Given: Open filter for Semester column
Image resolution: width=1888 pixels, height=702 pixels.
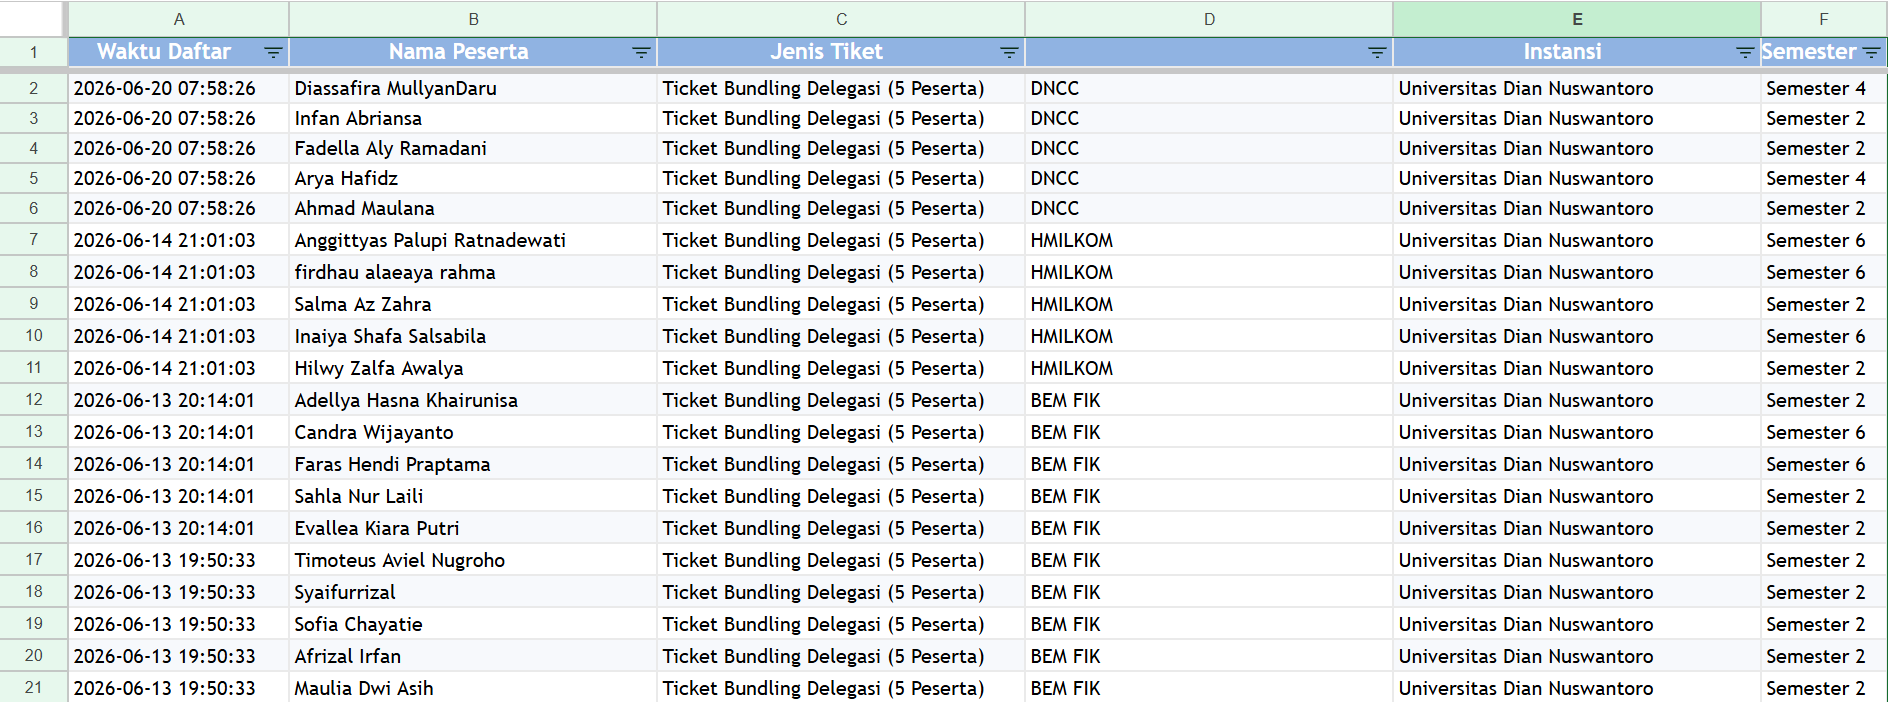Looking at the screenshot, I should (1871, 52).
